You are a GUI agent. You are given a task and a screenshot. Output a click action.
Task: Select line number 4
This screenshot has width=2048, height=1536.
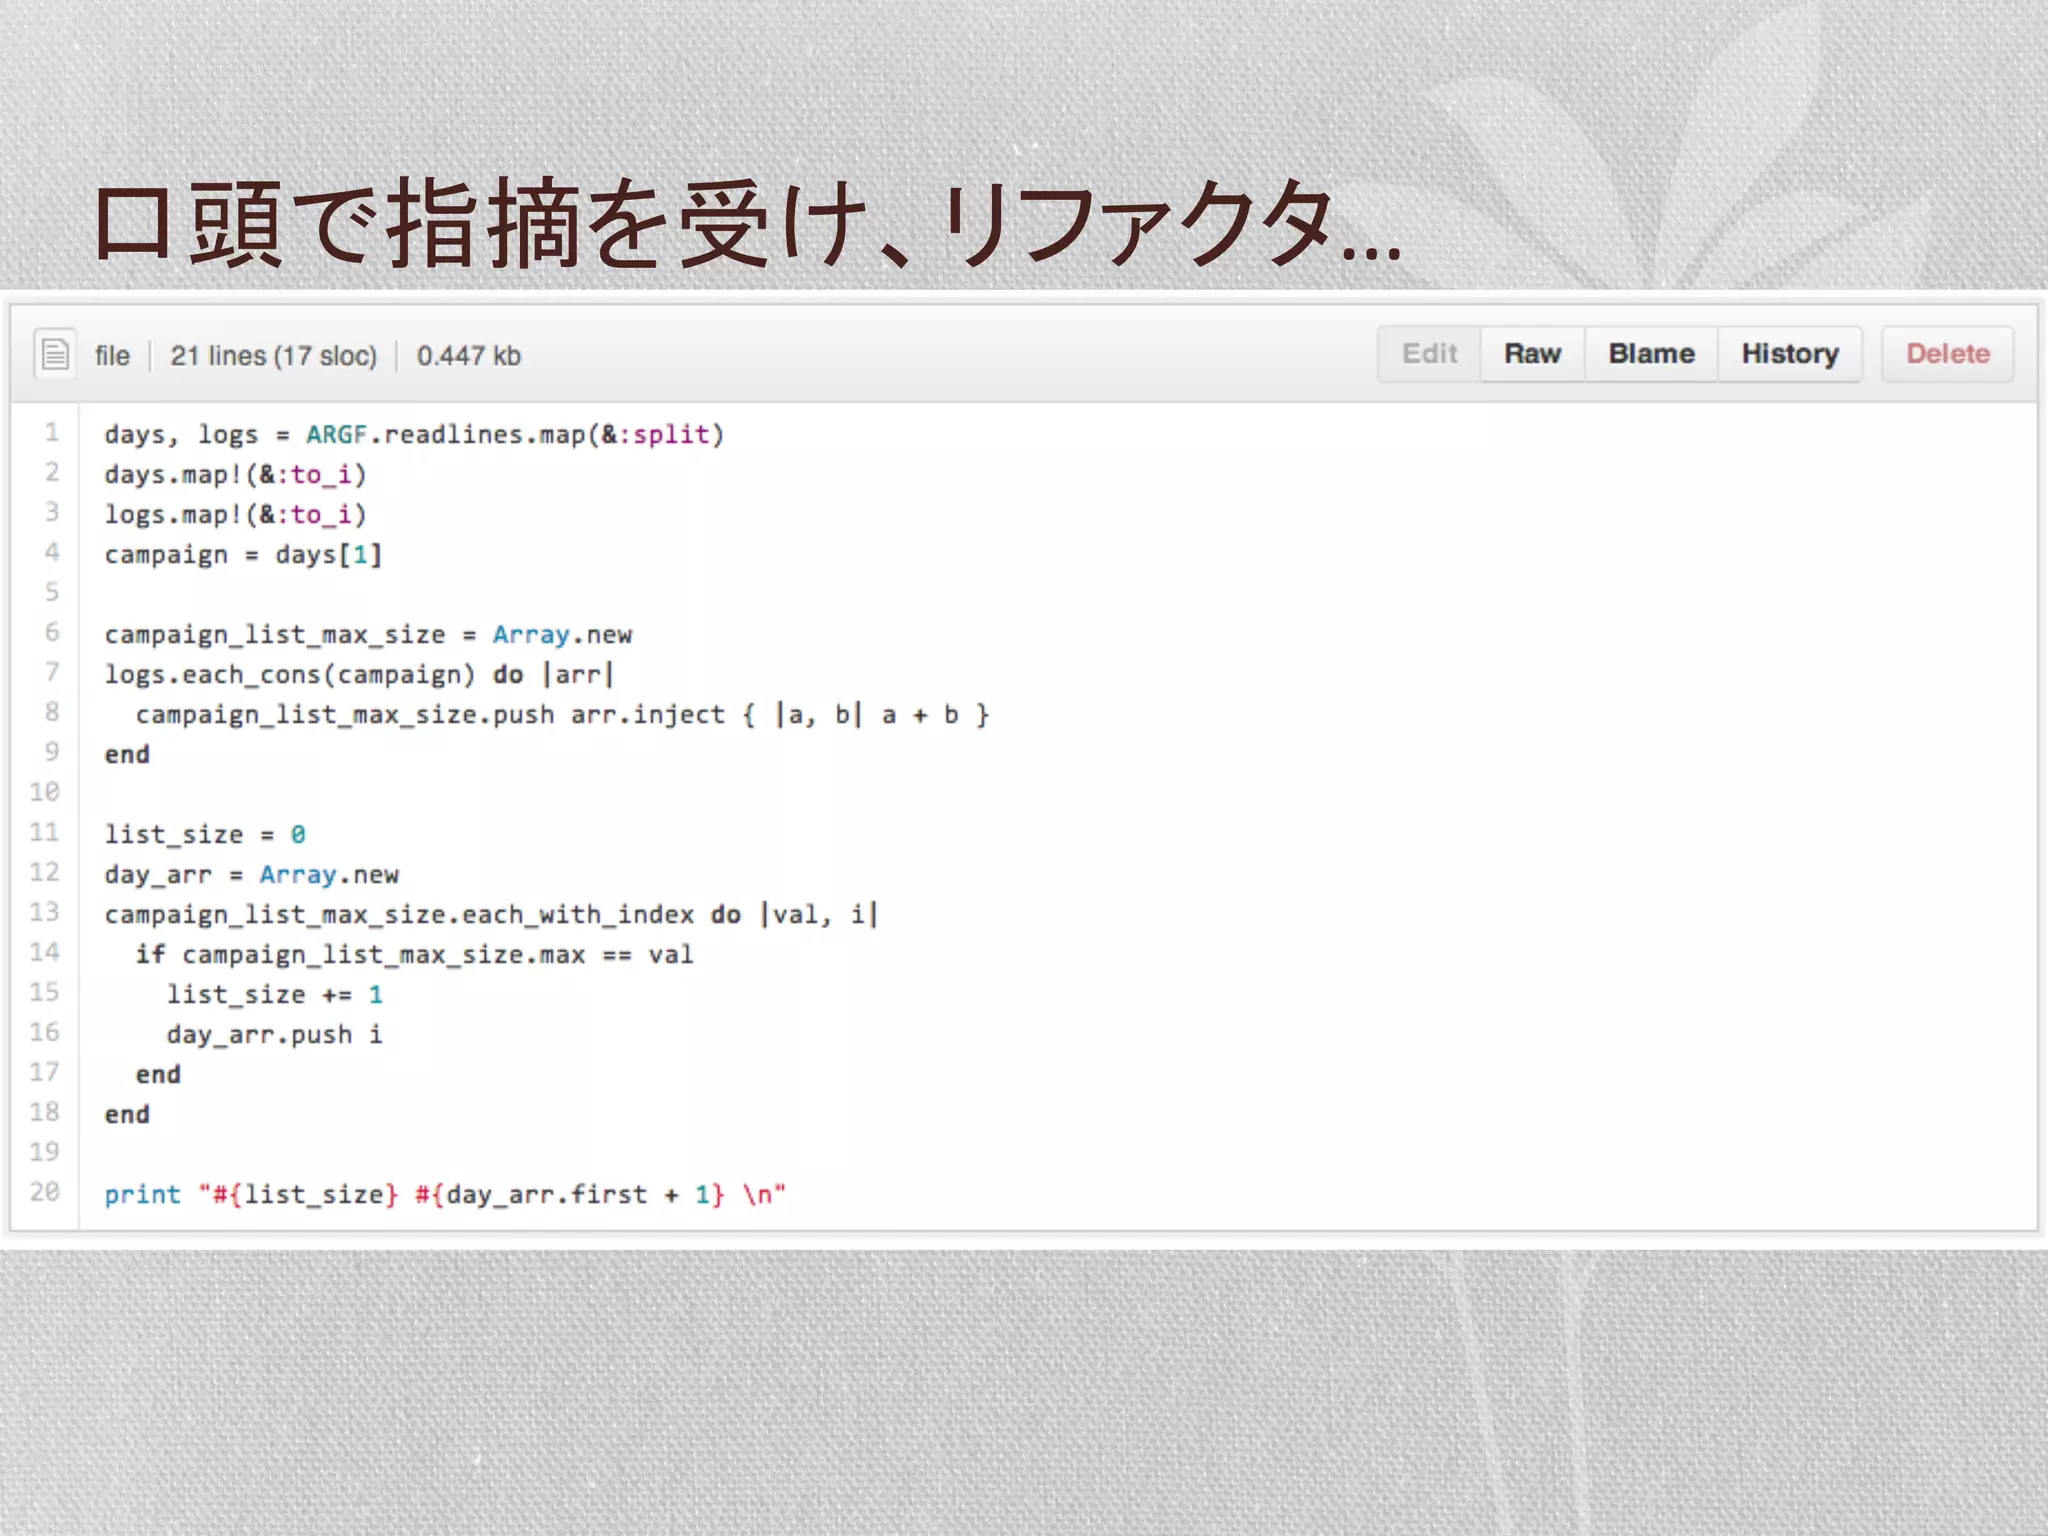(51, 553)
